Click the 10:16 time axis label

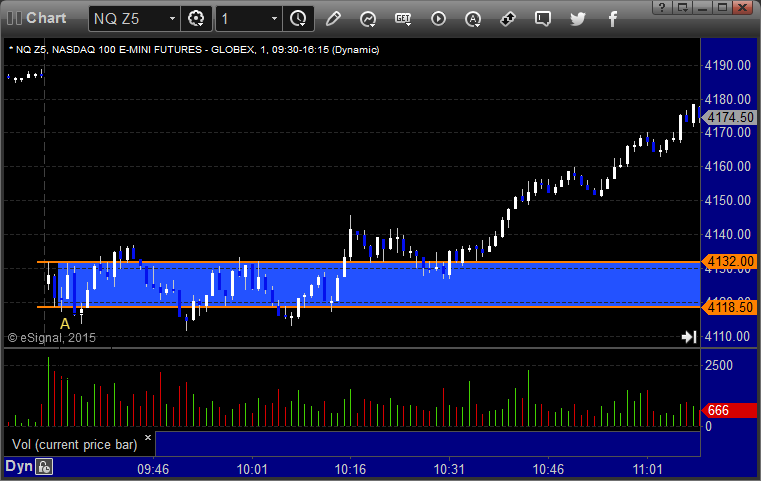pyautogui.click(x=350, y=469)
